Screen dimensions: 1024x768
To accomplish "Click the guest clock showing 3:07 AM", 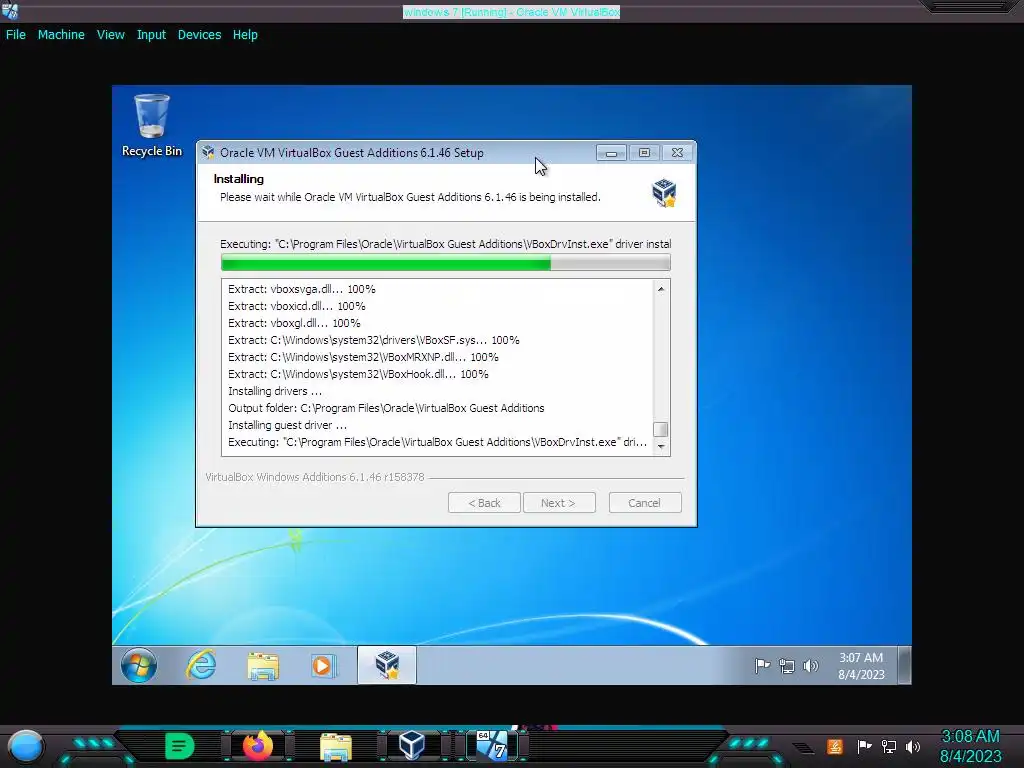I will 861,665.
